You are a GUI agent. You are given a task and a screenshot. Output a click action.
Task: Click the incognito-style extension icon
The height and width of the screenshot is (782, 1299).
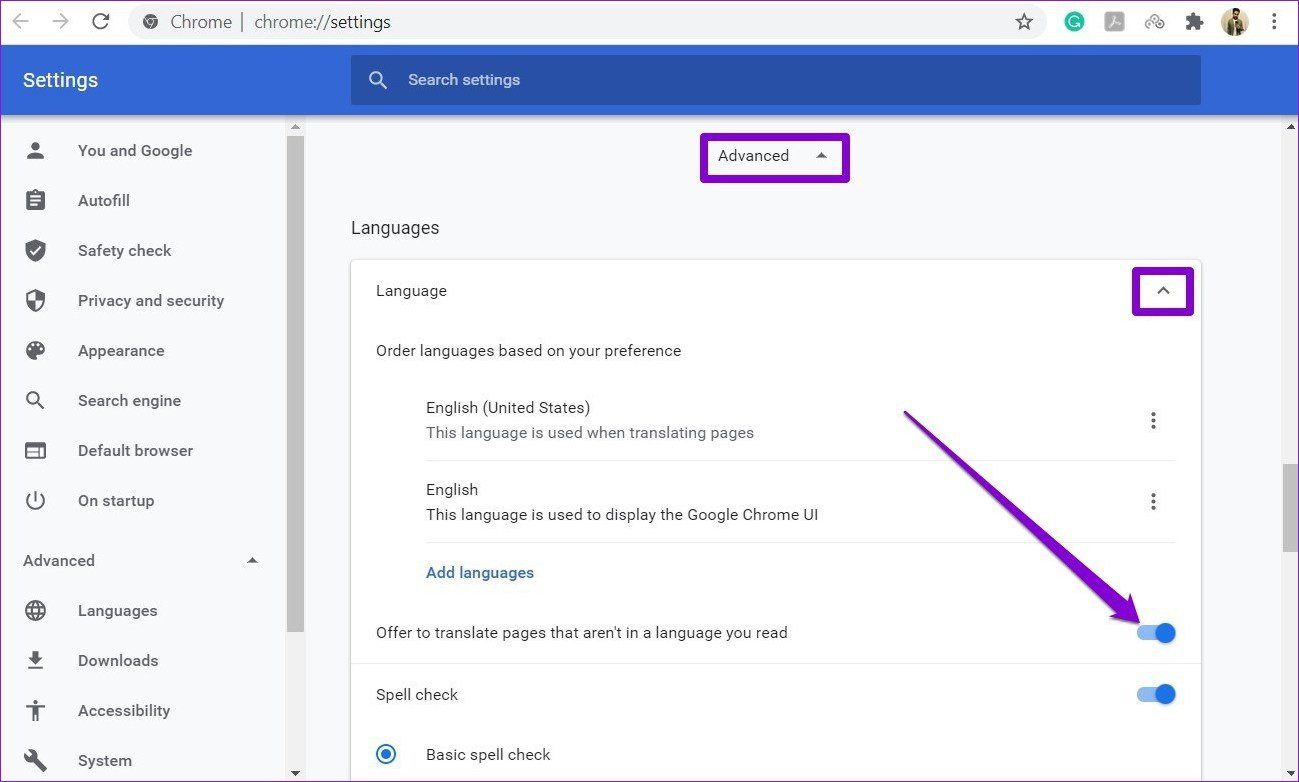coord(1154,21)
